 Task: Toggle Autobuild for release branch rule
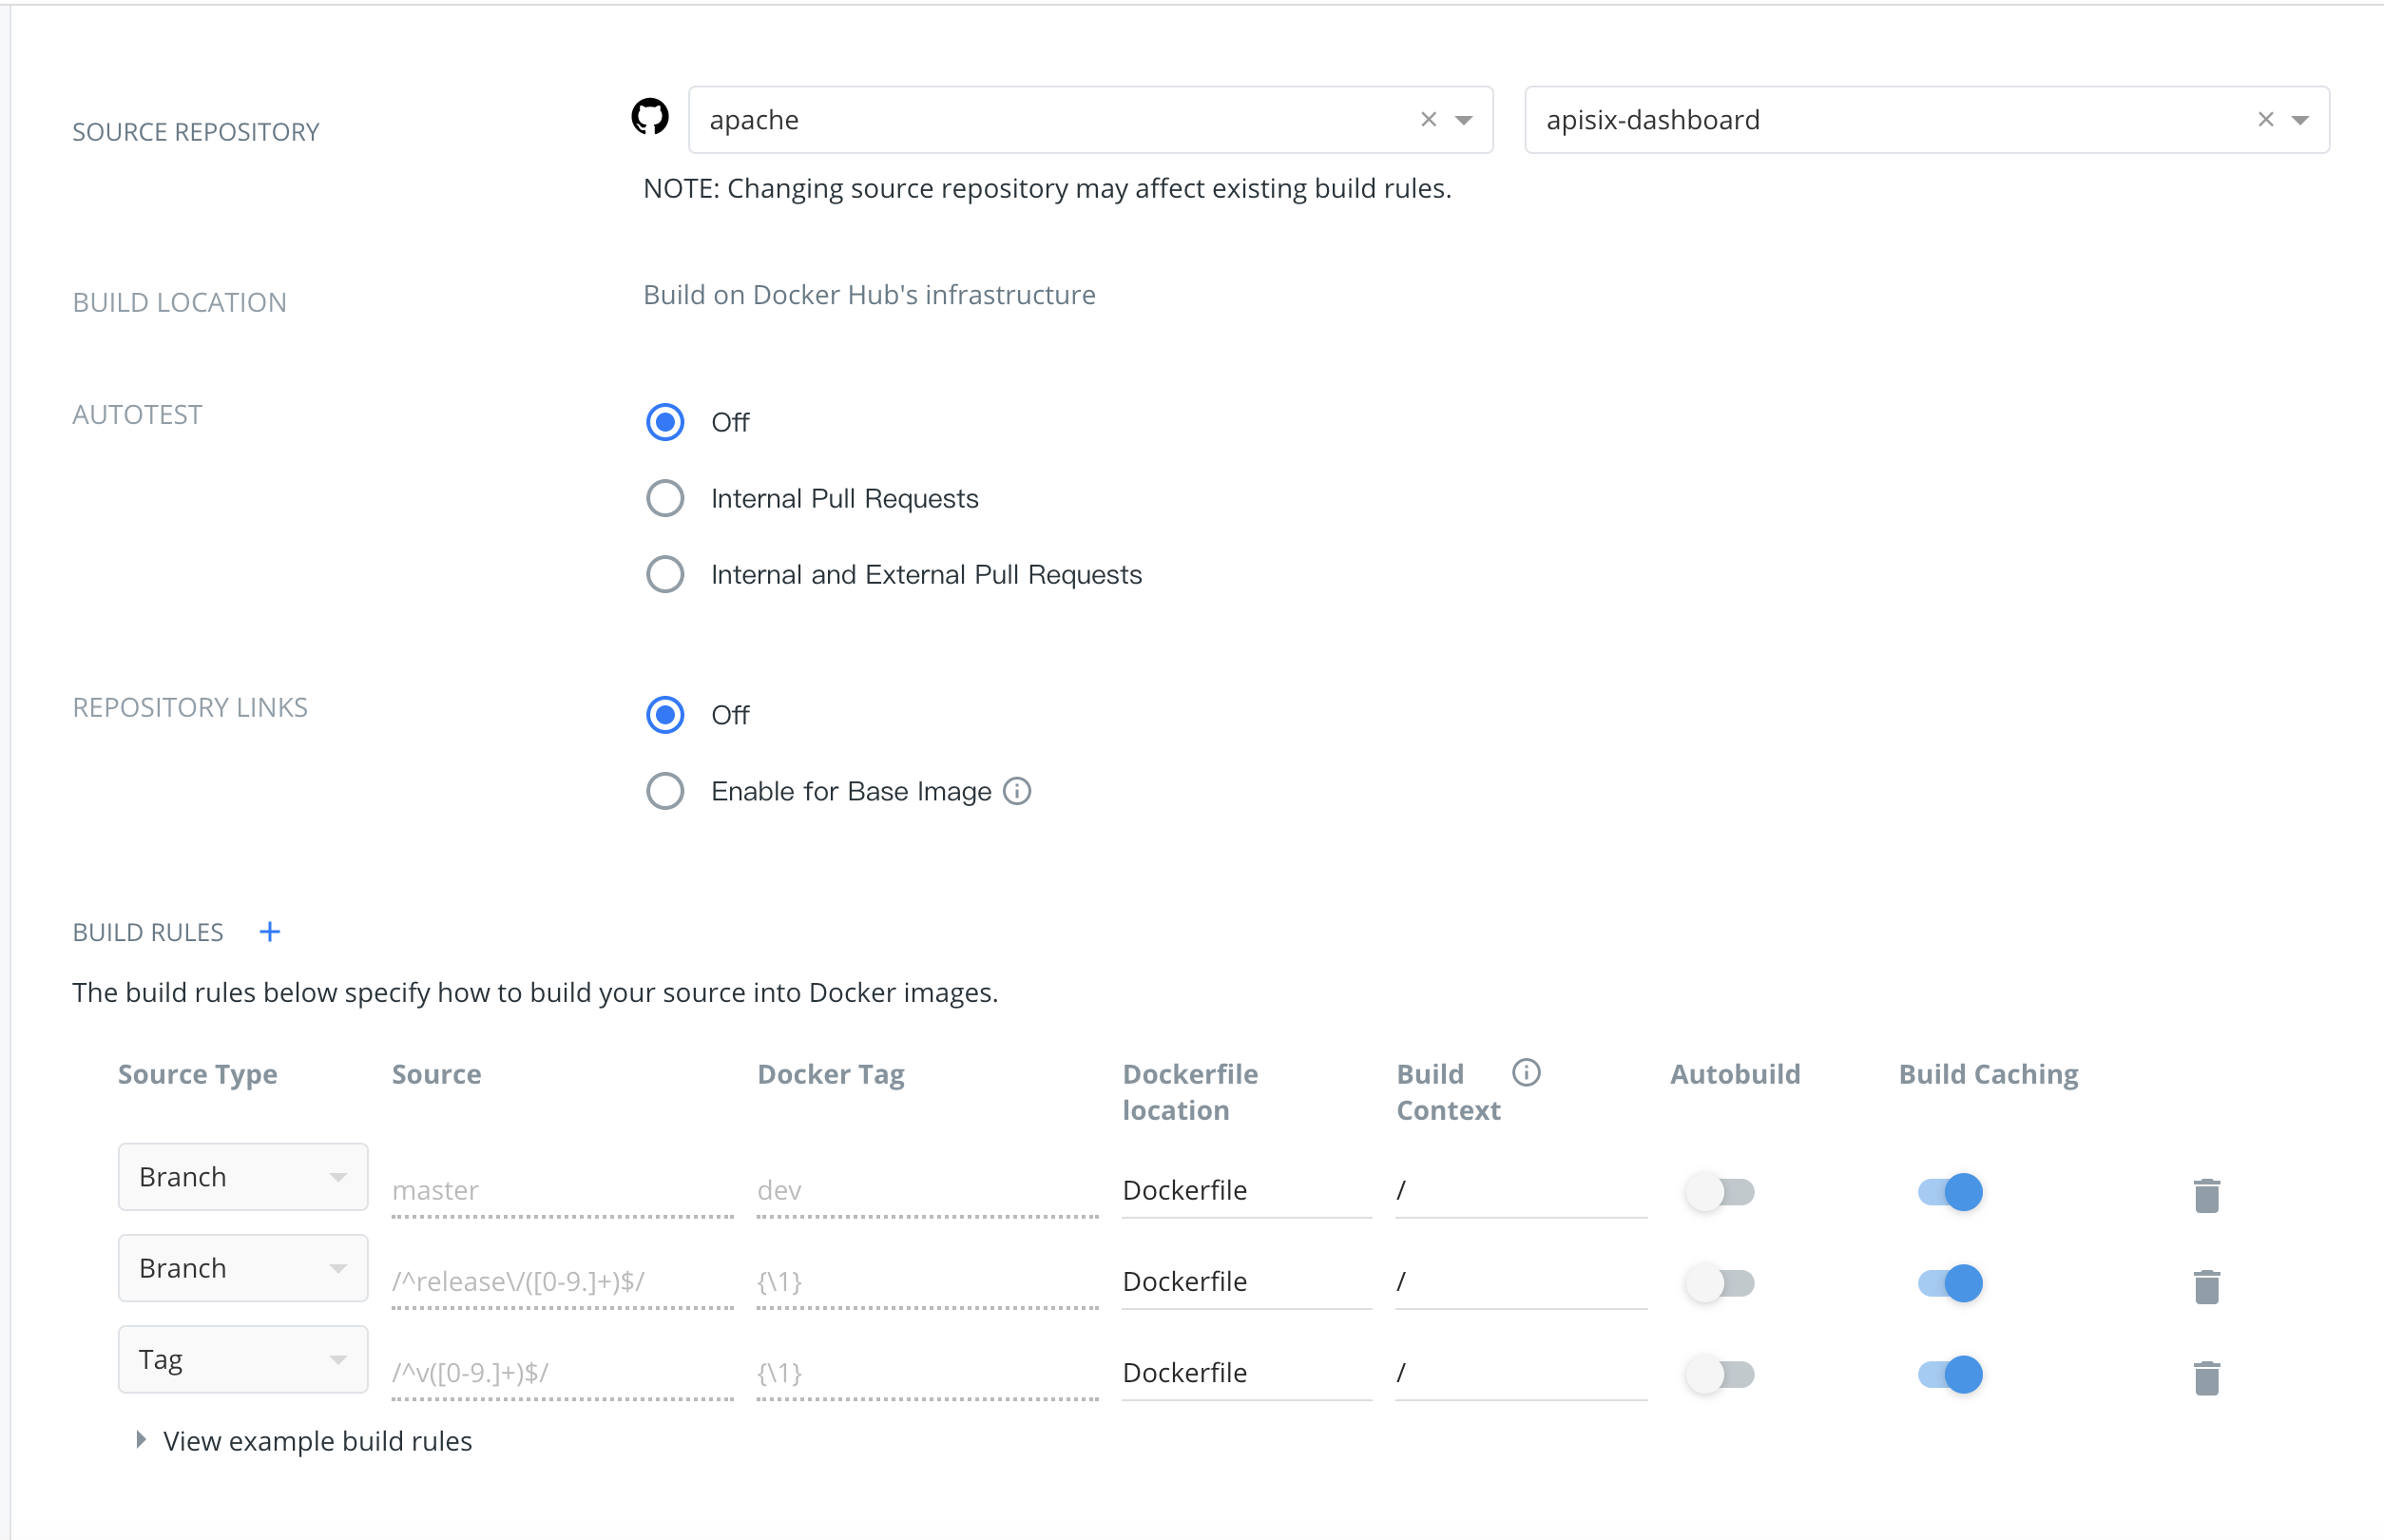pyautogui.click(x=1719, y=1283)
